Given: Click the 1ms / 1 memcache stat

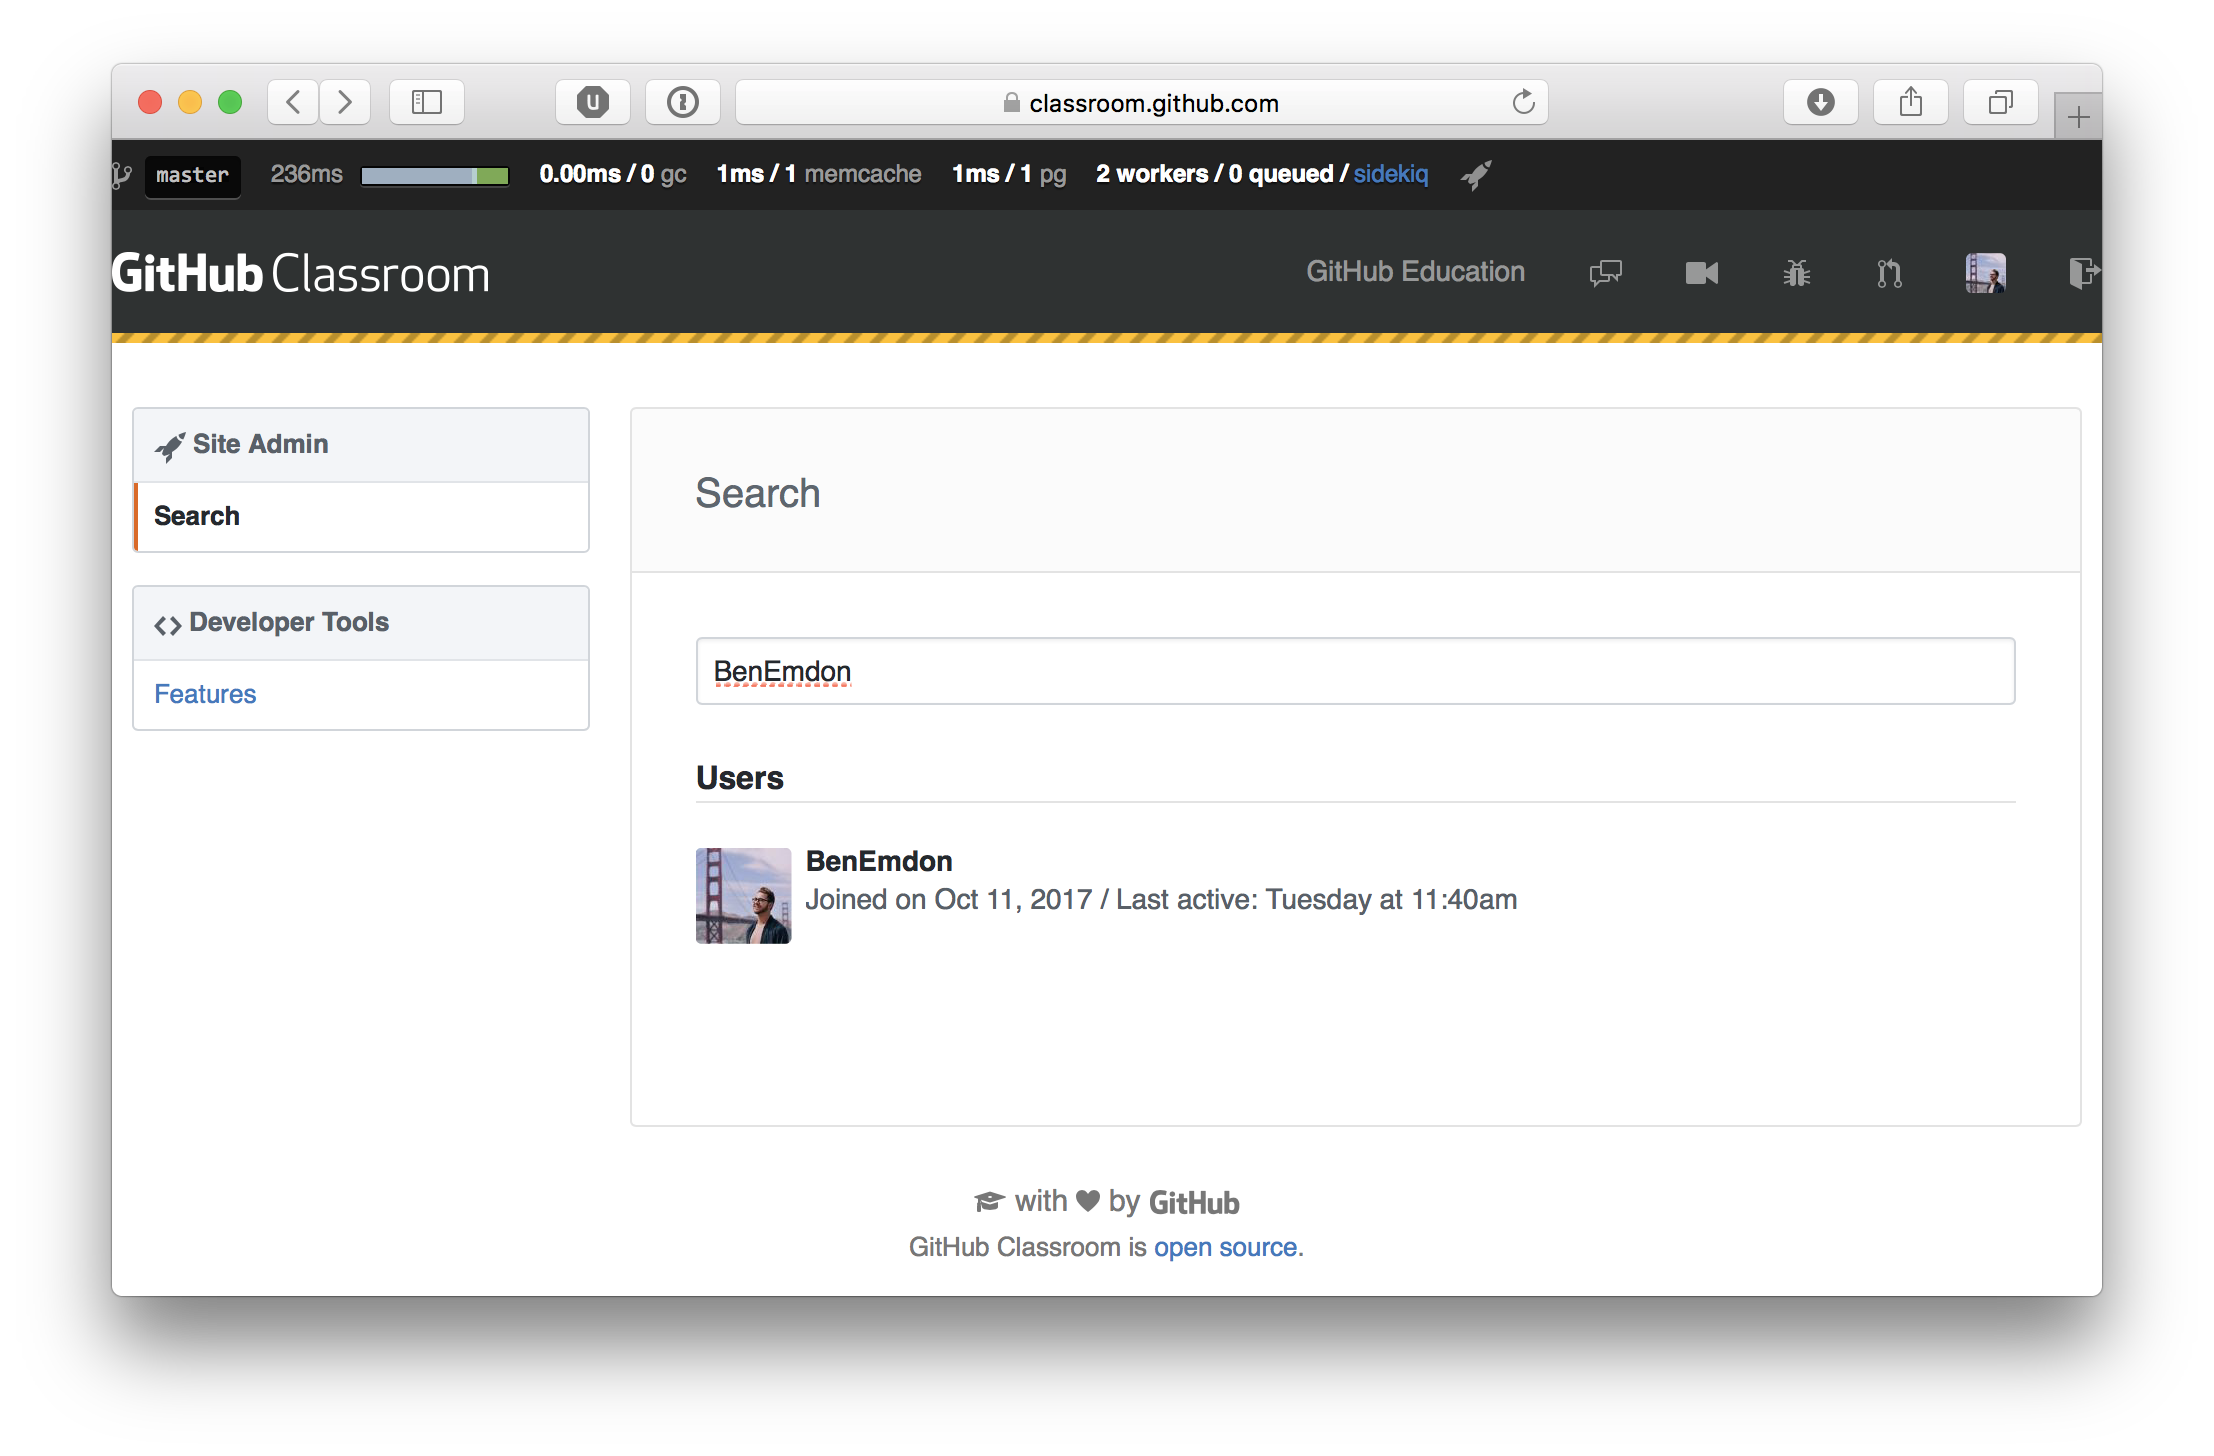Looking at the screenshot, I should (818, 174).
